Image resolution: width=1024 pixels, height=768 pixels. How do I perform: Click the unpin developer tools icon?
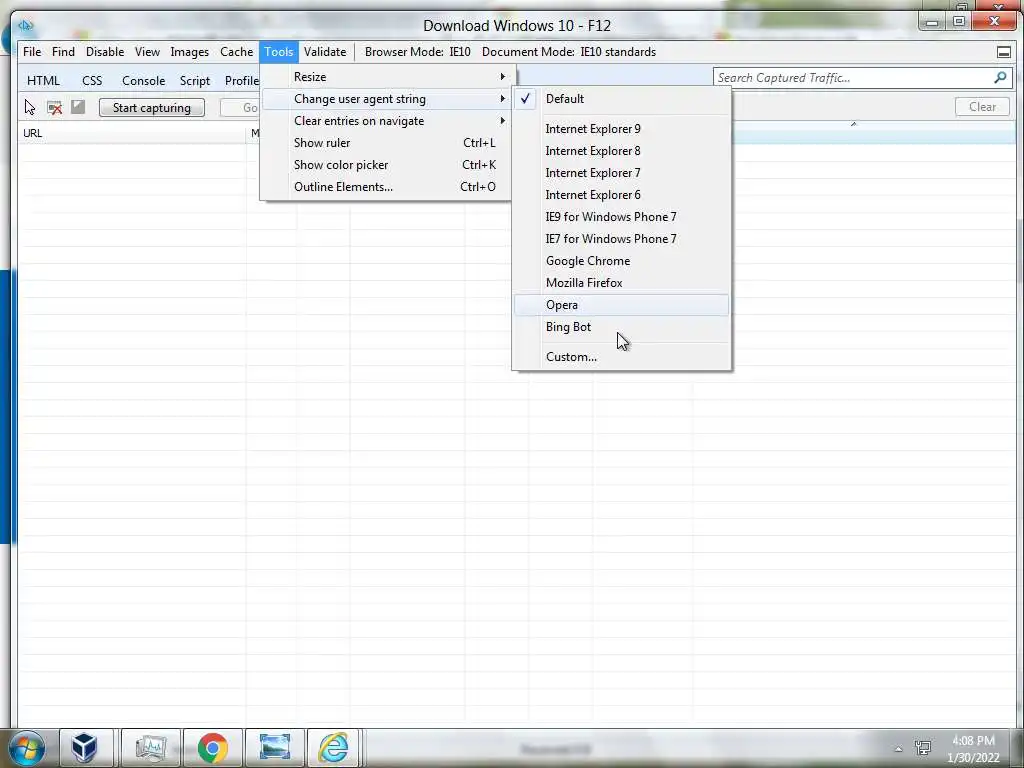click(x=1004, y=52)
